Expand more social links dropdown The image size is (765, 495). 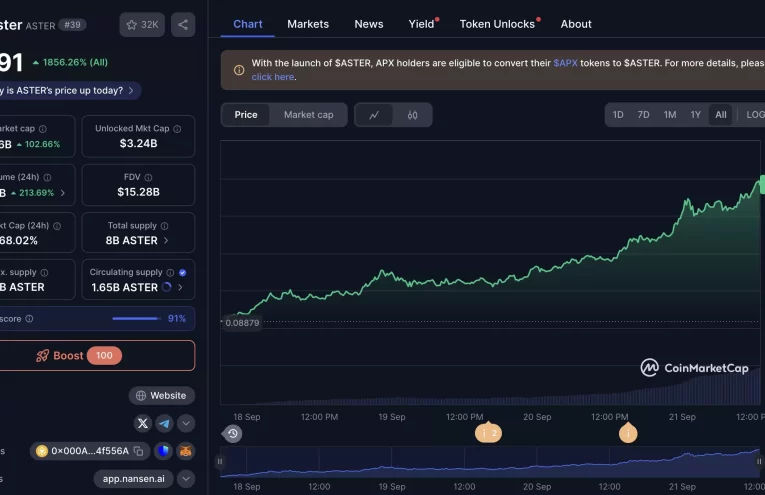click(186, 423)
